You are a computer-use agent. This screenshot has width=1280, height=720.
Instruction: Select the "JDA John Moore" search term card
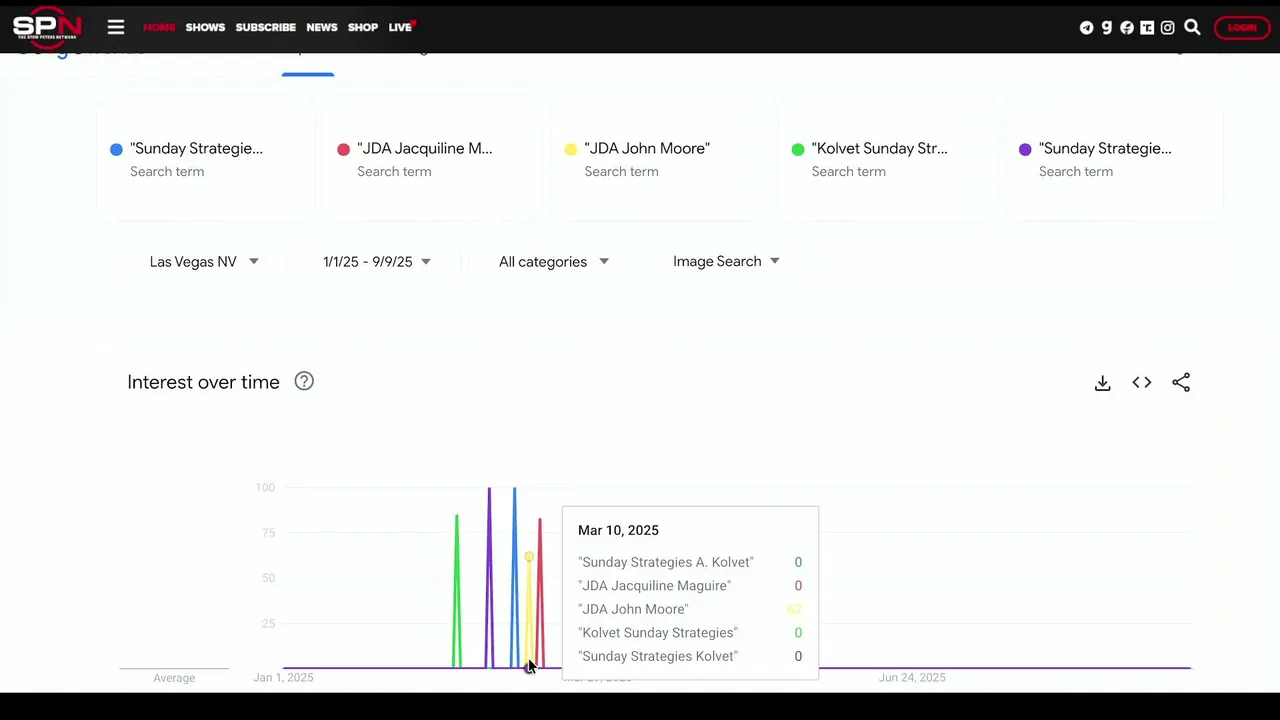pyautogui.click(x=660, y=159)
